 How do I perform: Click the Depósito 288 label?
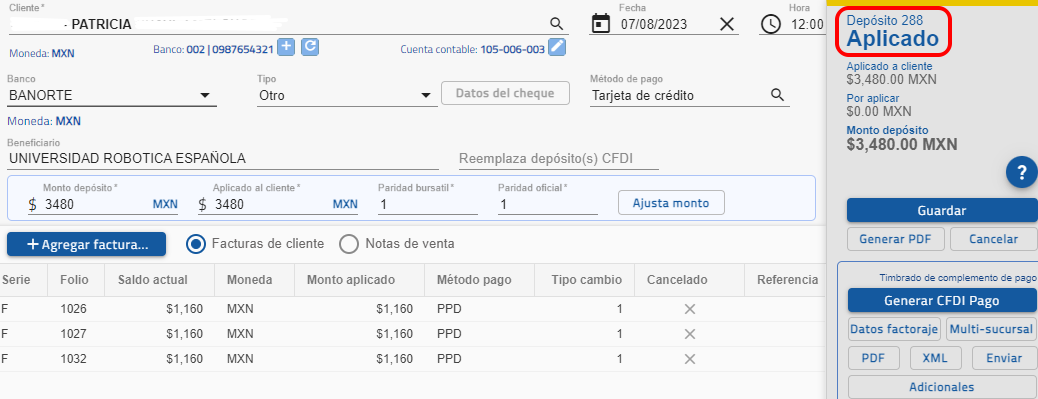(884, 21)
